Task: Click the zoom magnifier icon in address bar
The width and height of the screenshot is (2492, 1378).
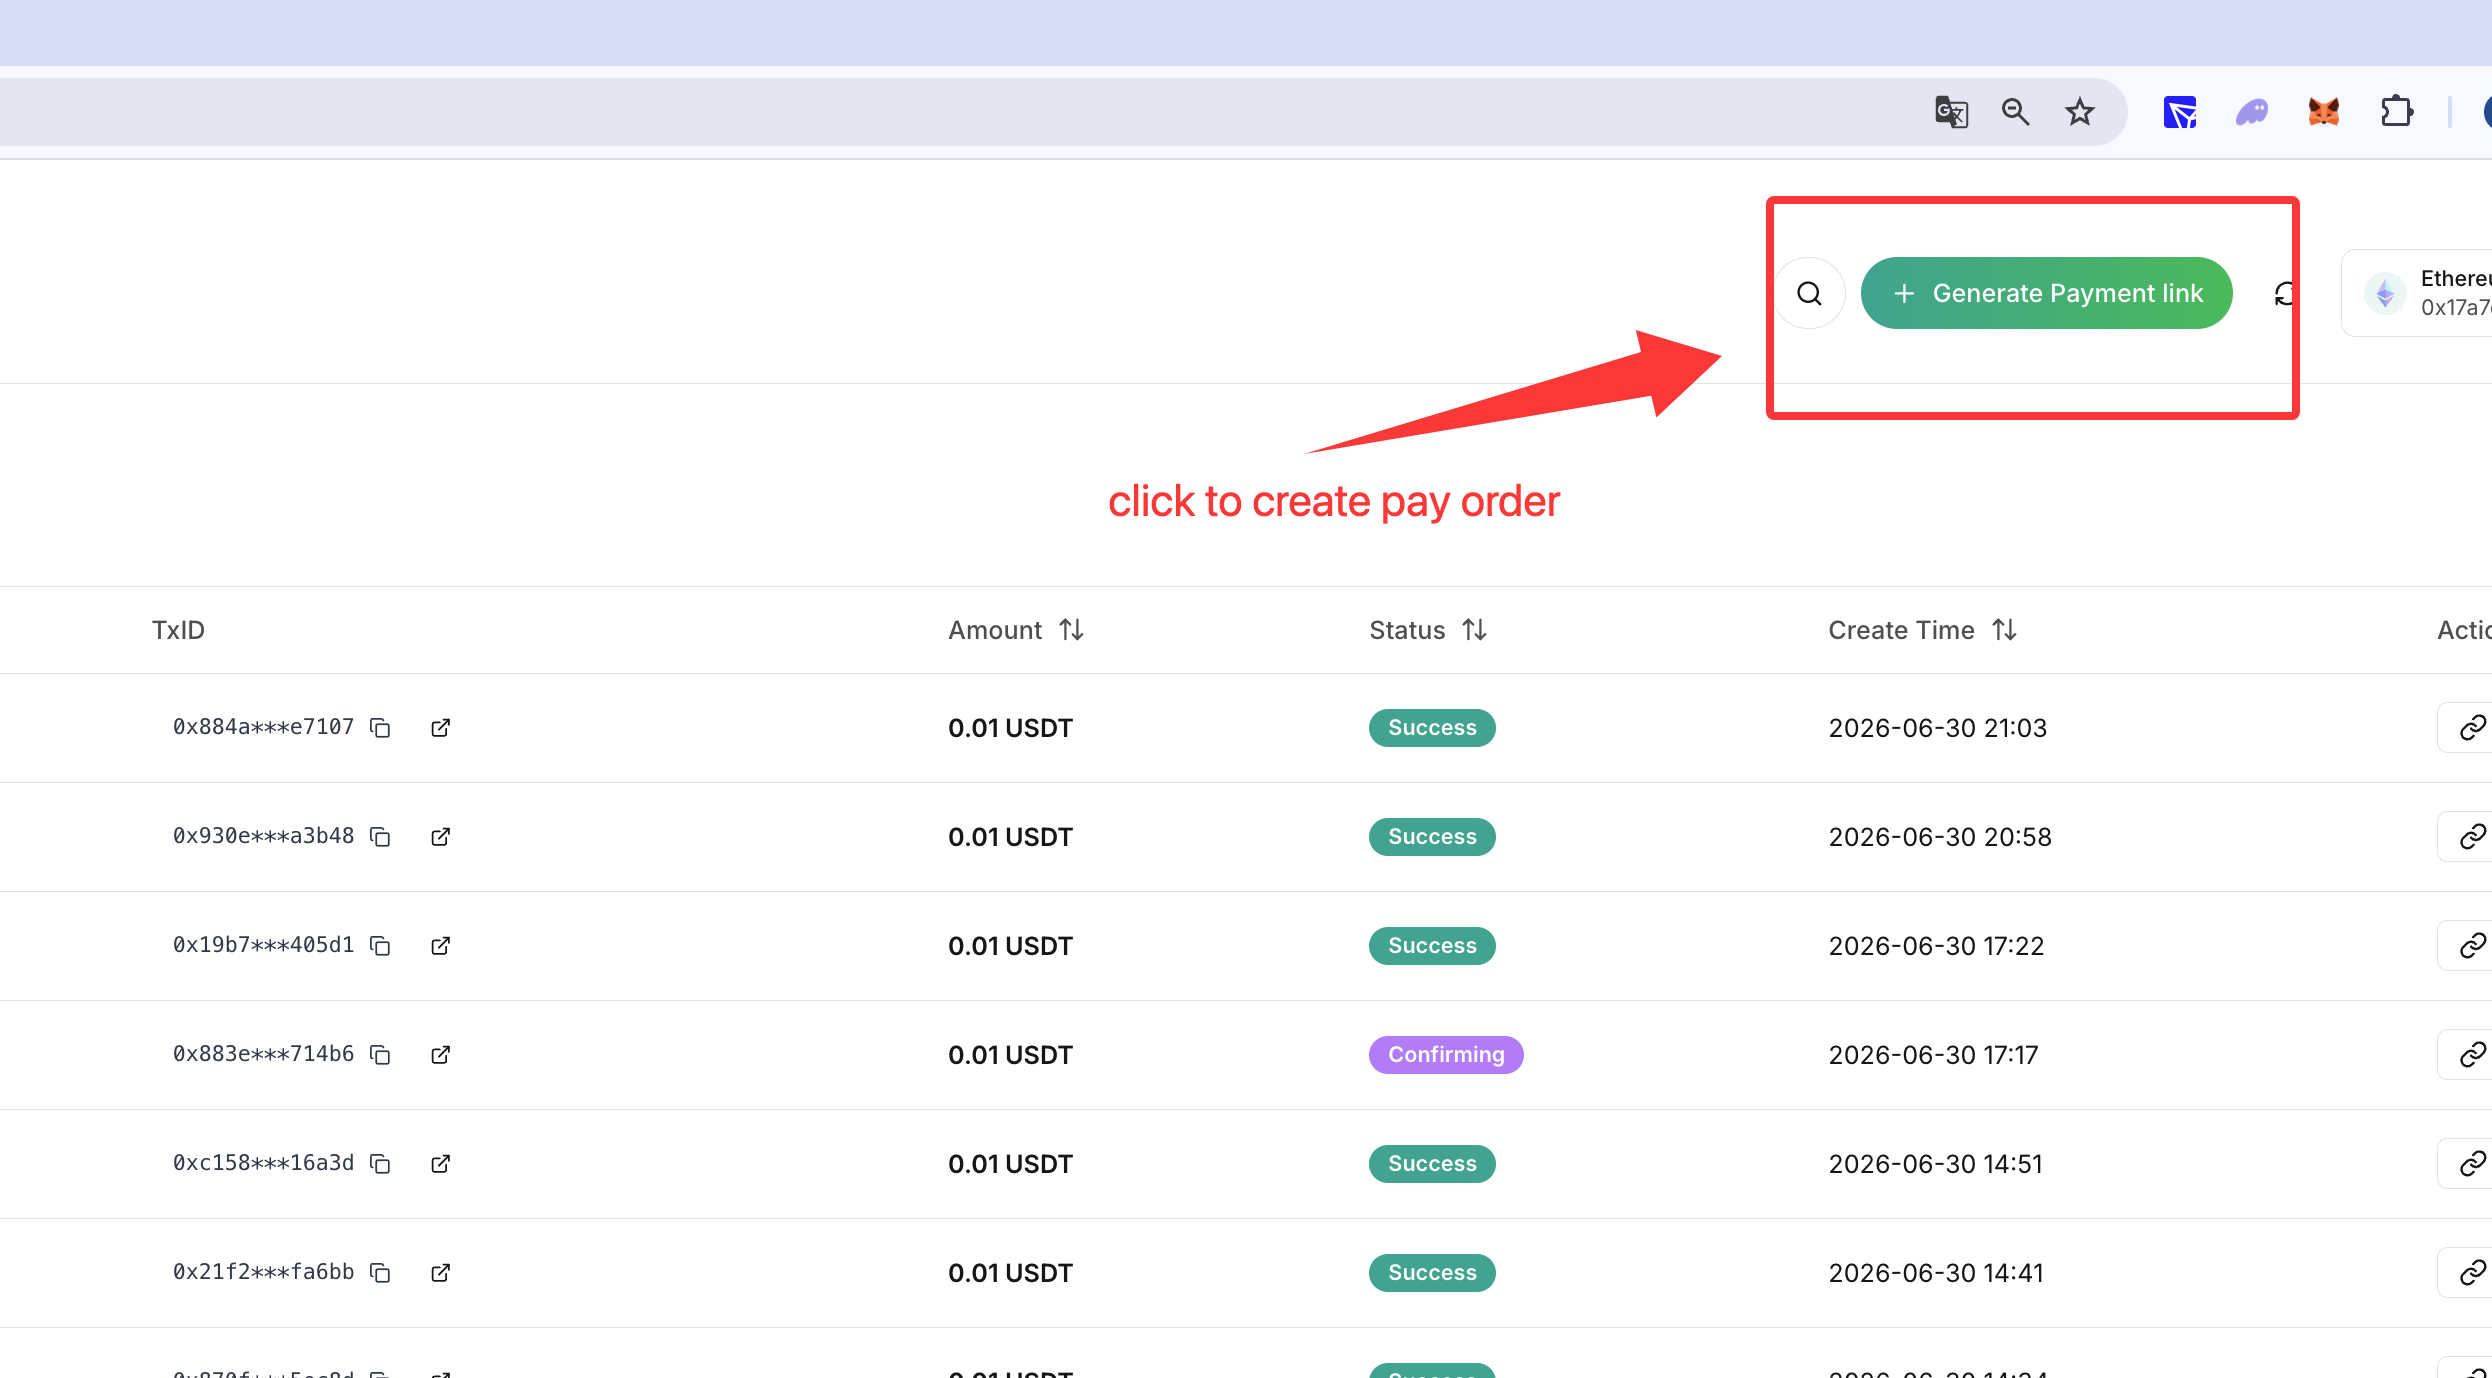Action: coord(2015,112)
